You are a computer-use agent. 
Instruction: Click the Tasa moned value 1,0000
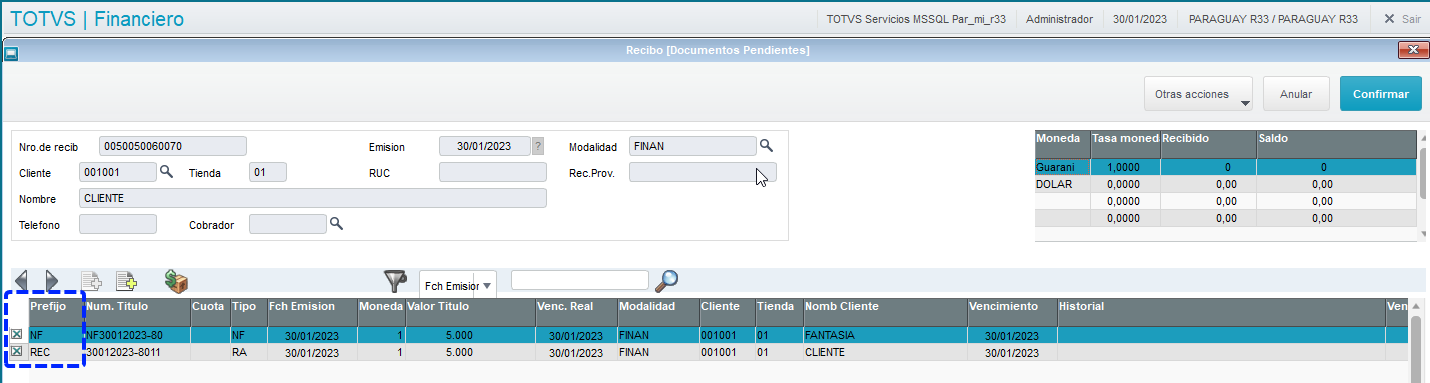pyautogui.click(x=1125, y=167)
